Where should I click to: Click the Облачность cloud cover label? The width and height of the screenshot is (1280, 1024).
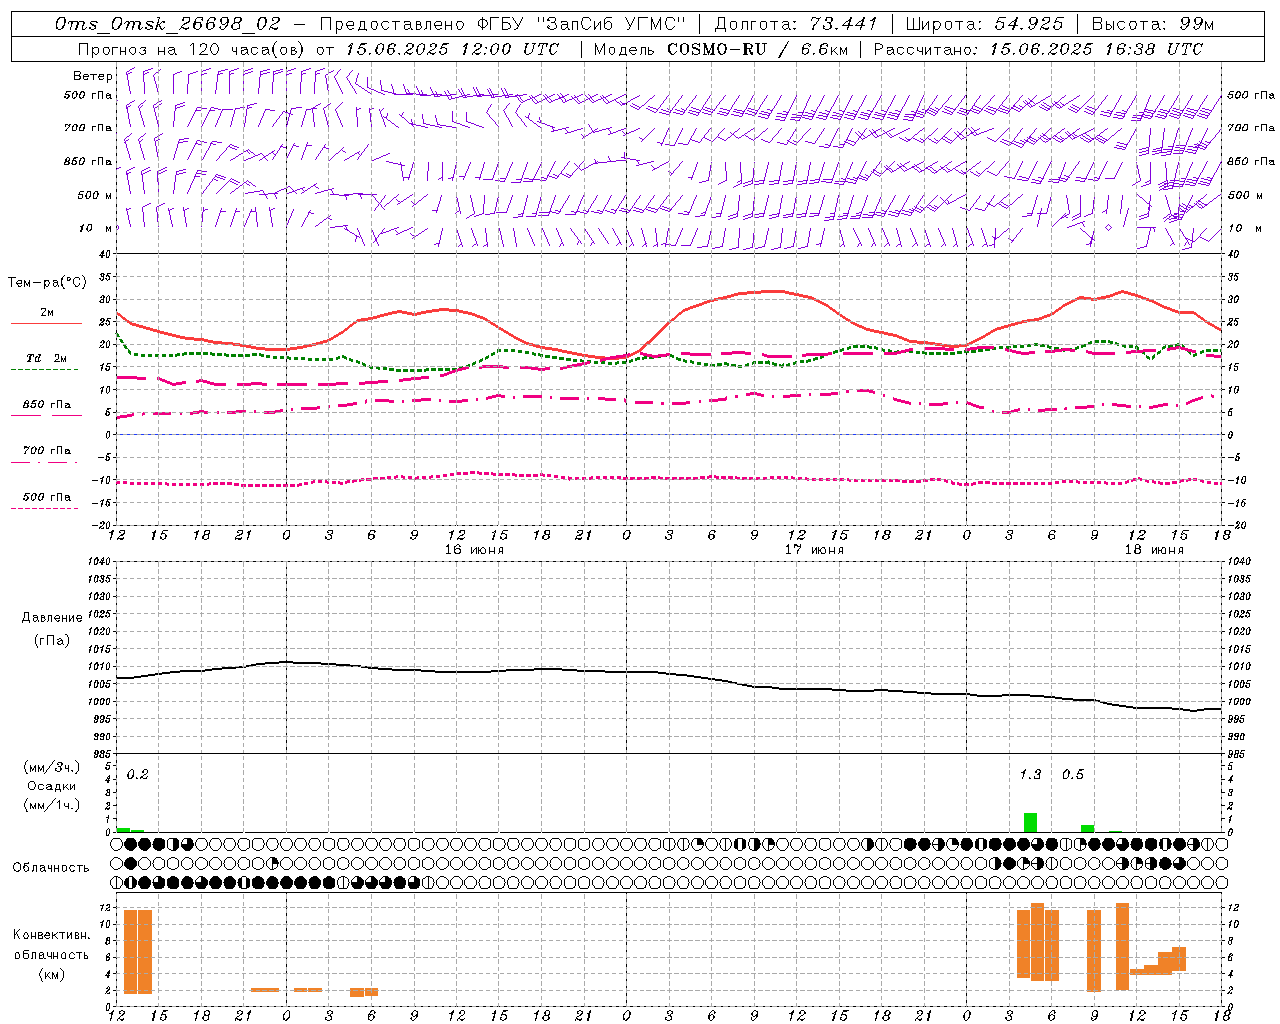click(51, 867)
